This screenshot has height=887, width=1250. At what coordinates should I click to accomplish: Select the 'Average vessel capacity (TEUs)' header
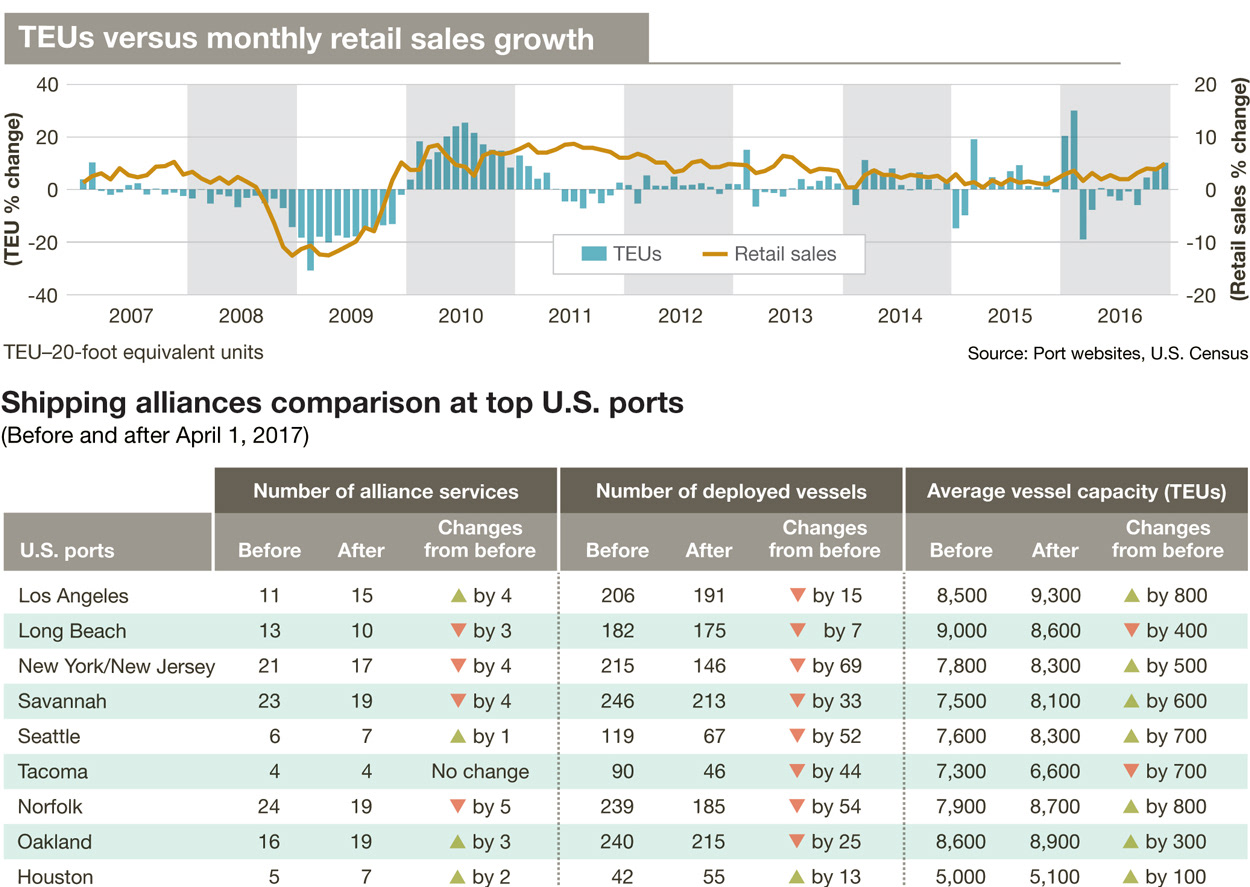click(x=1076, y=491)
